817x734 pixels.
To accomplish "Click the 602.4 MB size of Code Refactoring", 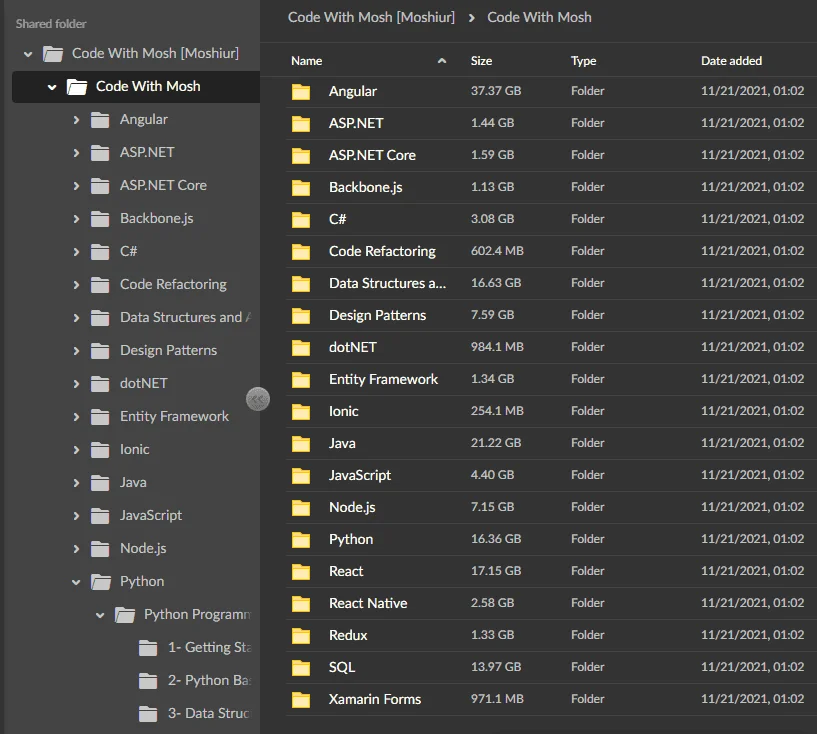I will pos(497,251).
